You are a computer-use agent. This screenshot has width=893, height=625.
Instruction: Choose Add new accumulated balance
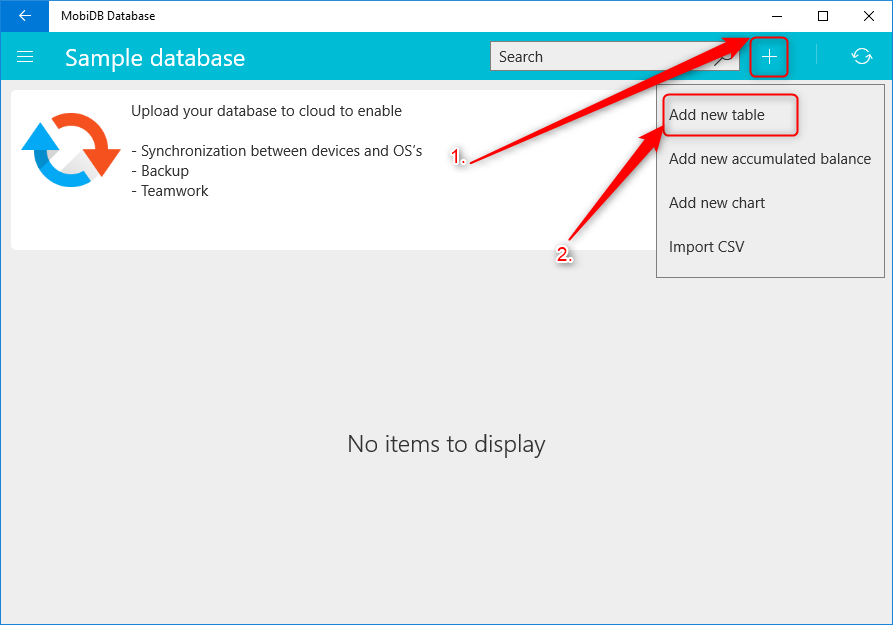click(769, 159)
